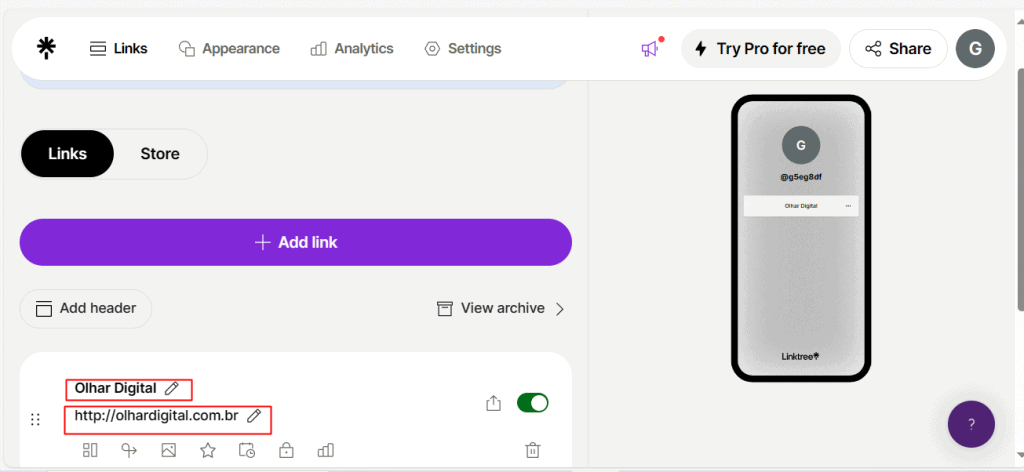Edit the Olhar Digital title pencil
The width and height of the screenshot is (1024, 472).
click(172, 388)
